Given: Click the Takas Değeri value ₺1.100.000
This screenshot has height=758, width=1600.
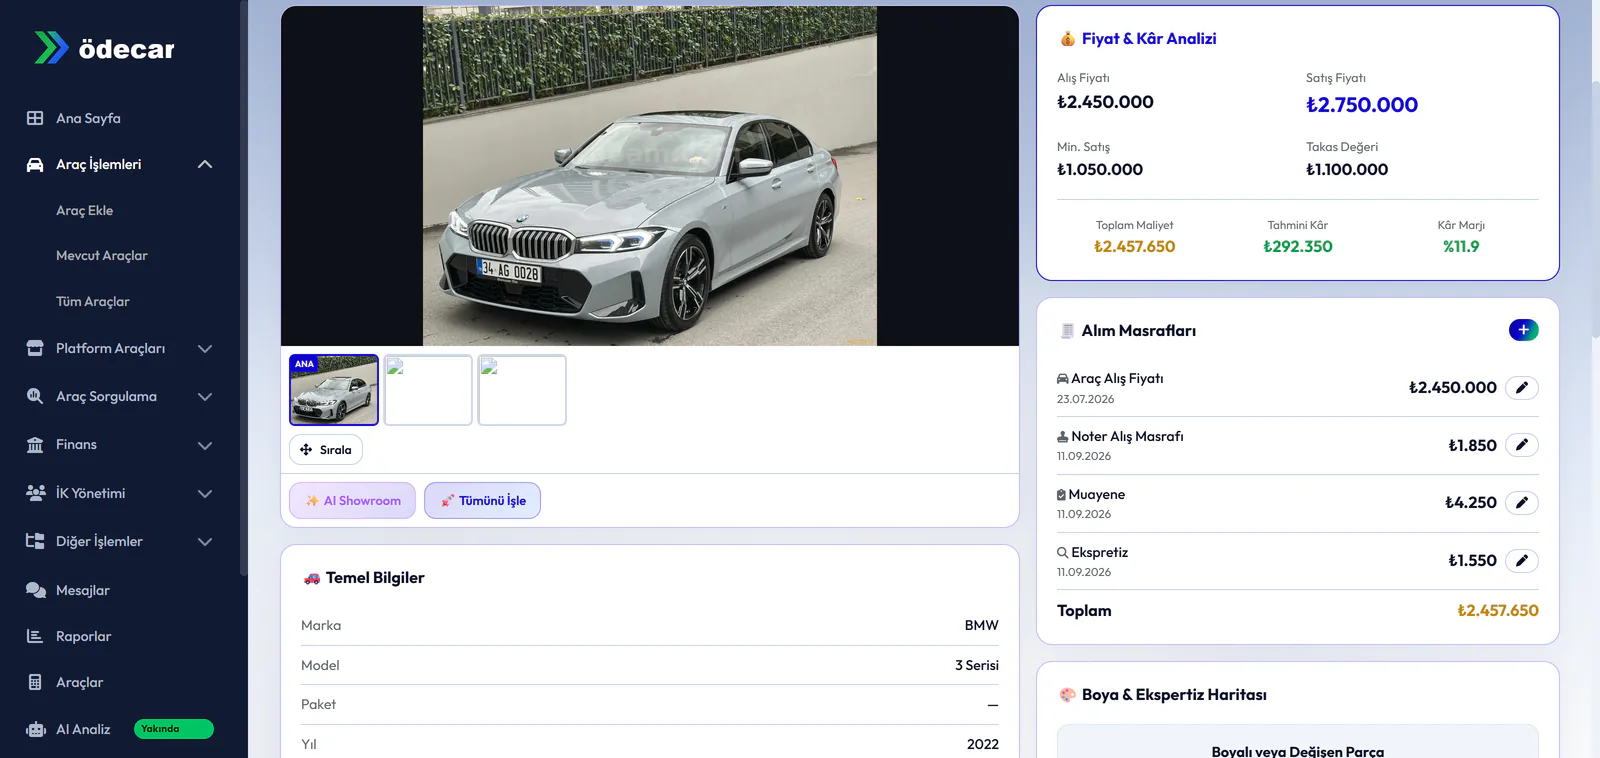Looking at the screenshot, I should pos(1347,170).
